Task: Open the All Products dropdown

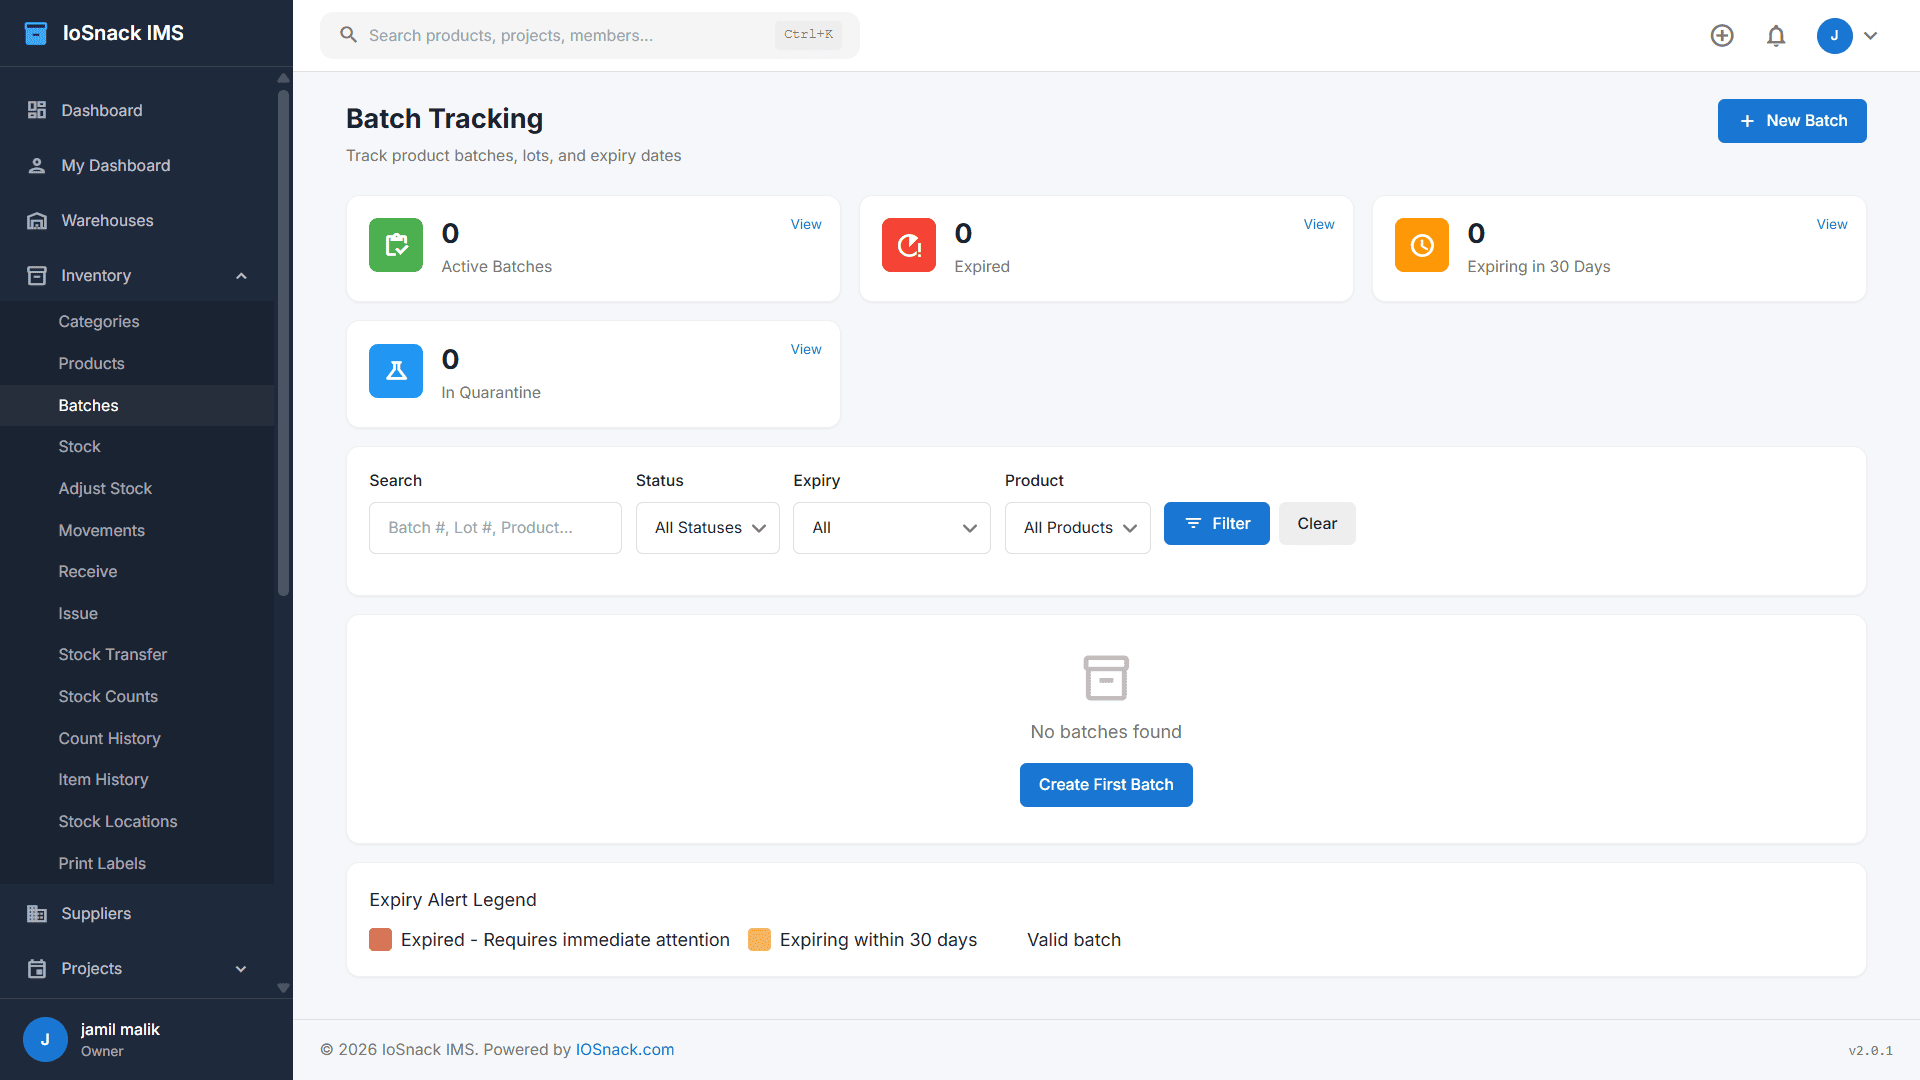Action: coord(1077,527)
